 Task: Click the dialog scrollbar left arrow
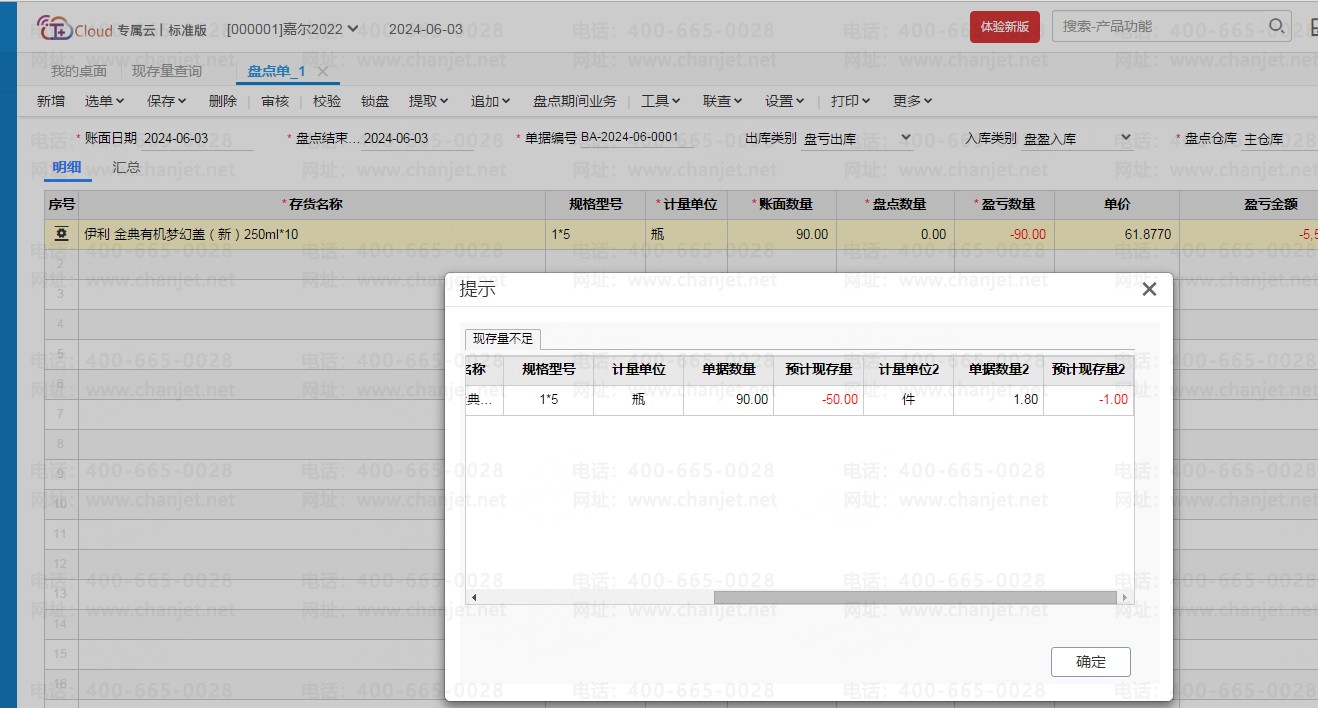(x=474, y=597)
